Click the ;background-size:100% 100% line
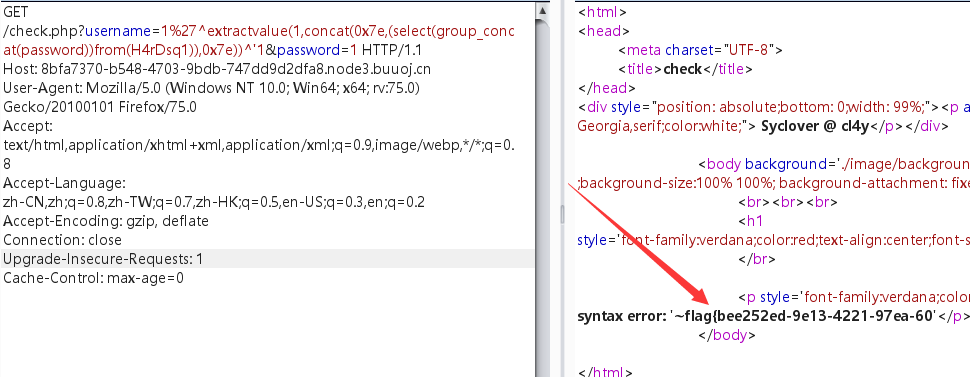The image size is (970, 377). point(774,183)
